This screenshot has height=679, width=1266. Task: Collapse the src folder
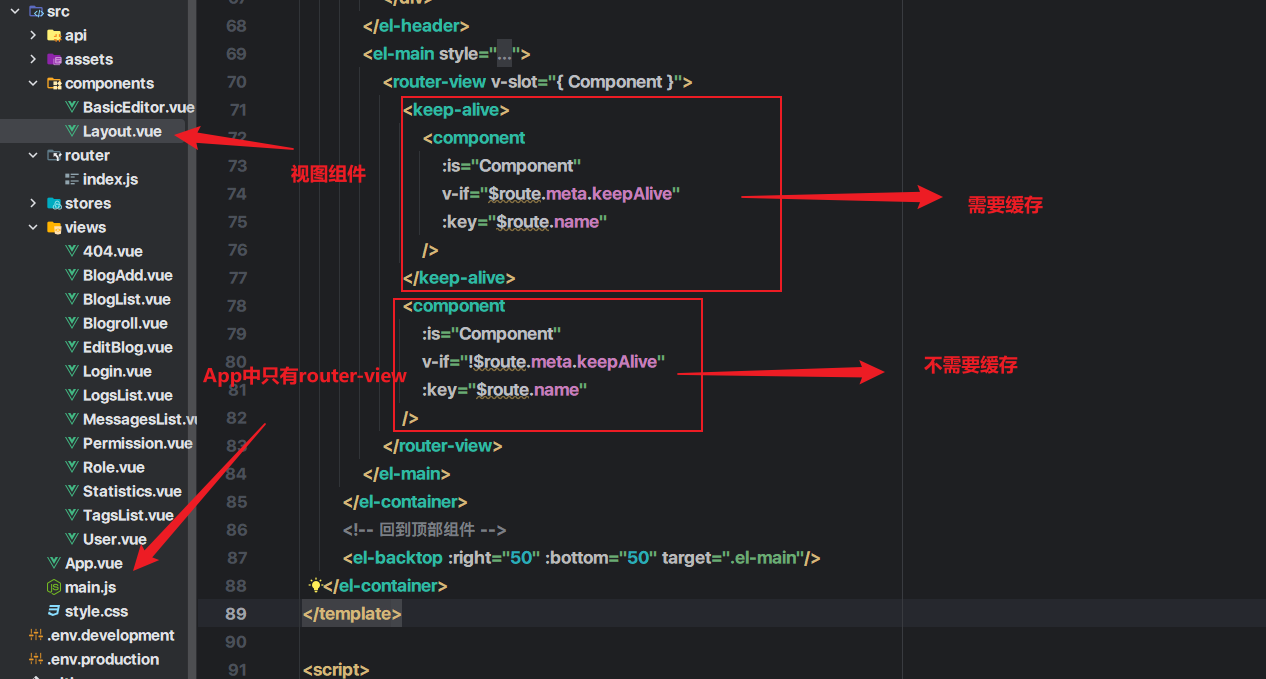(15, 11)
